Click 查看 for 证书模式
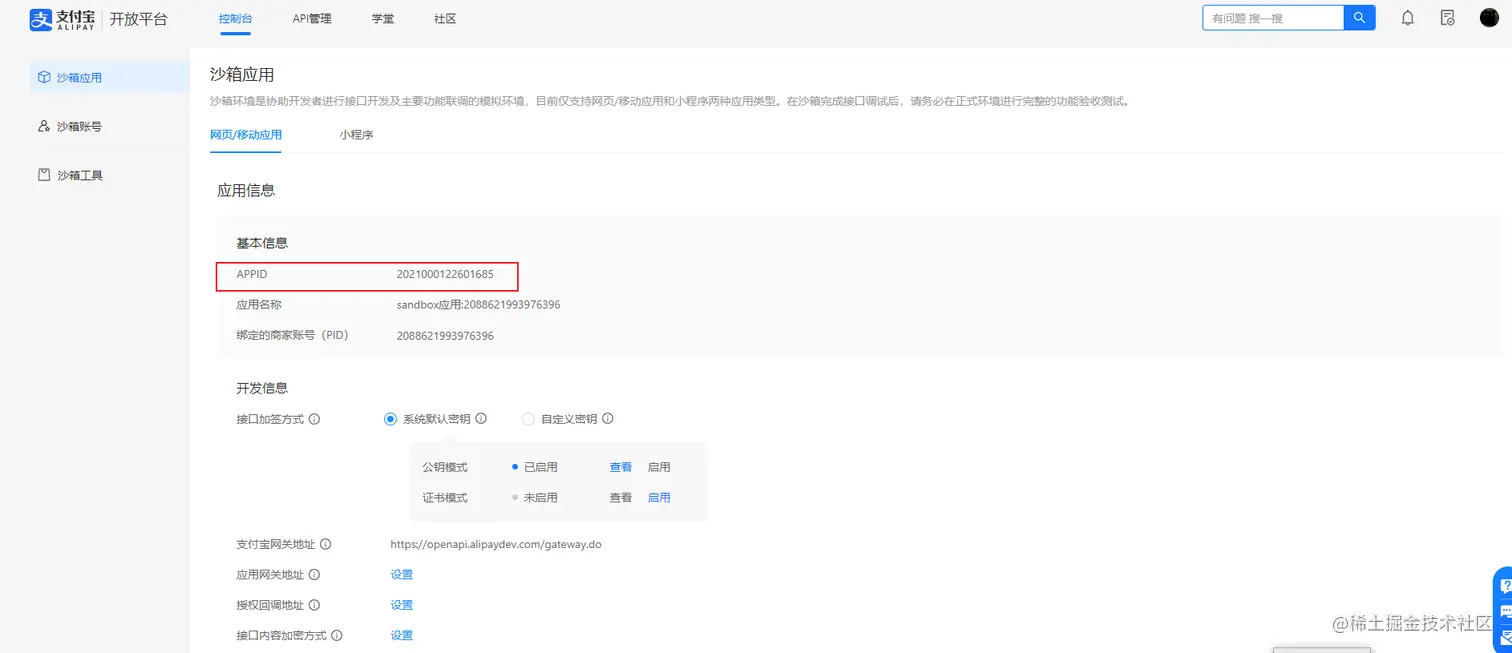The width and height of the screenshot is (1512, 653). pos(621,497)
